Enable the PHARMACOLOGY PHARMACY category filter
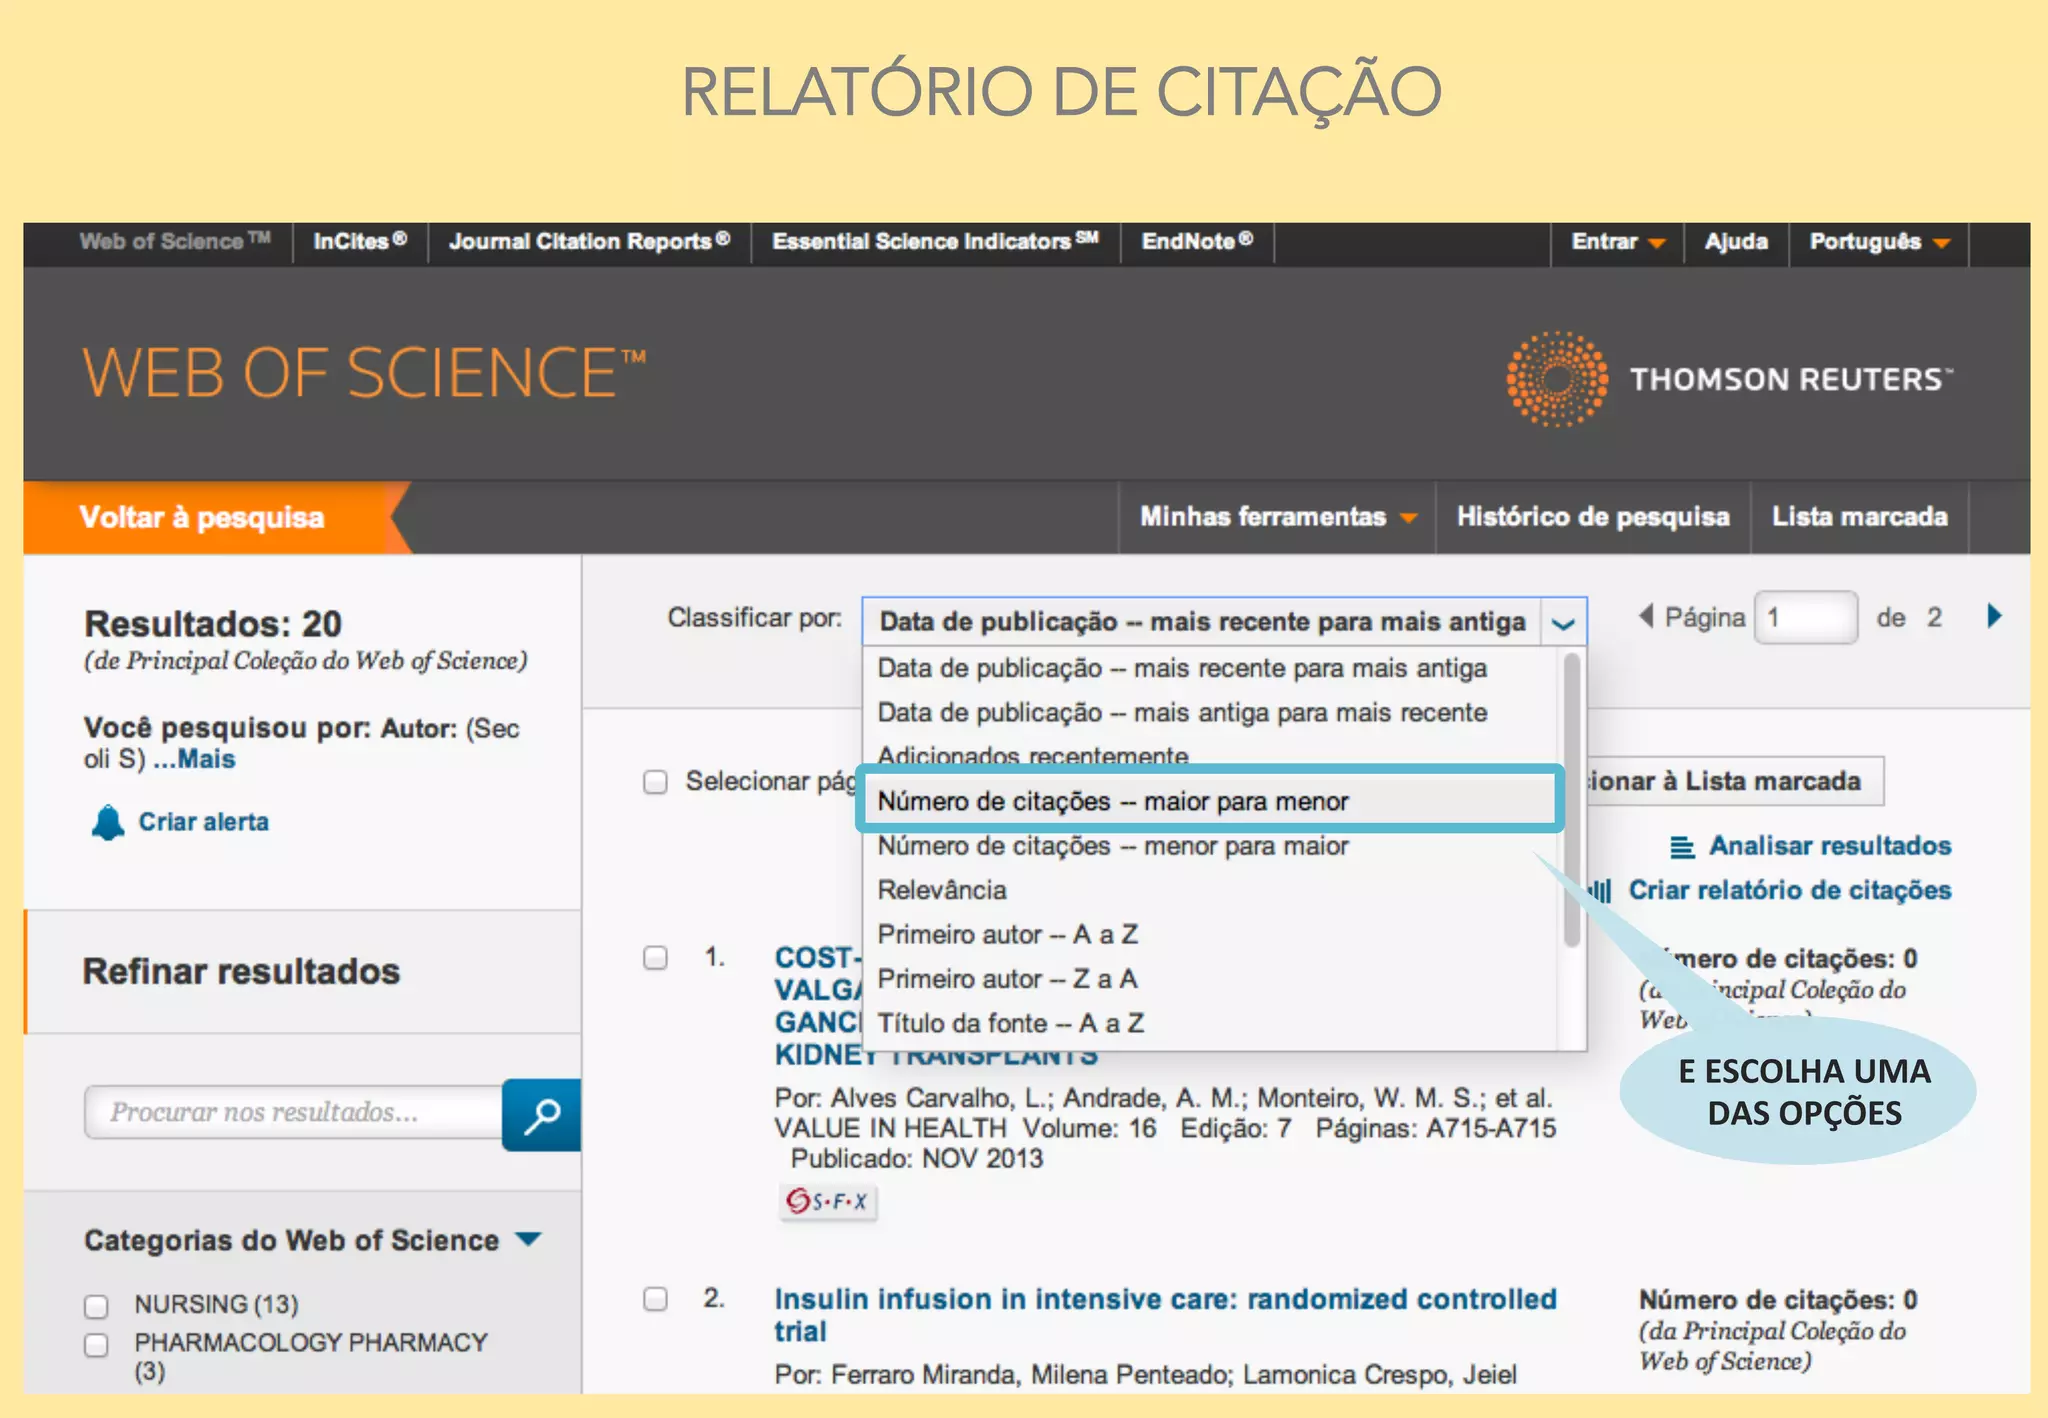The width and height of the screenshot is (2048, 1418). 96,1345
